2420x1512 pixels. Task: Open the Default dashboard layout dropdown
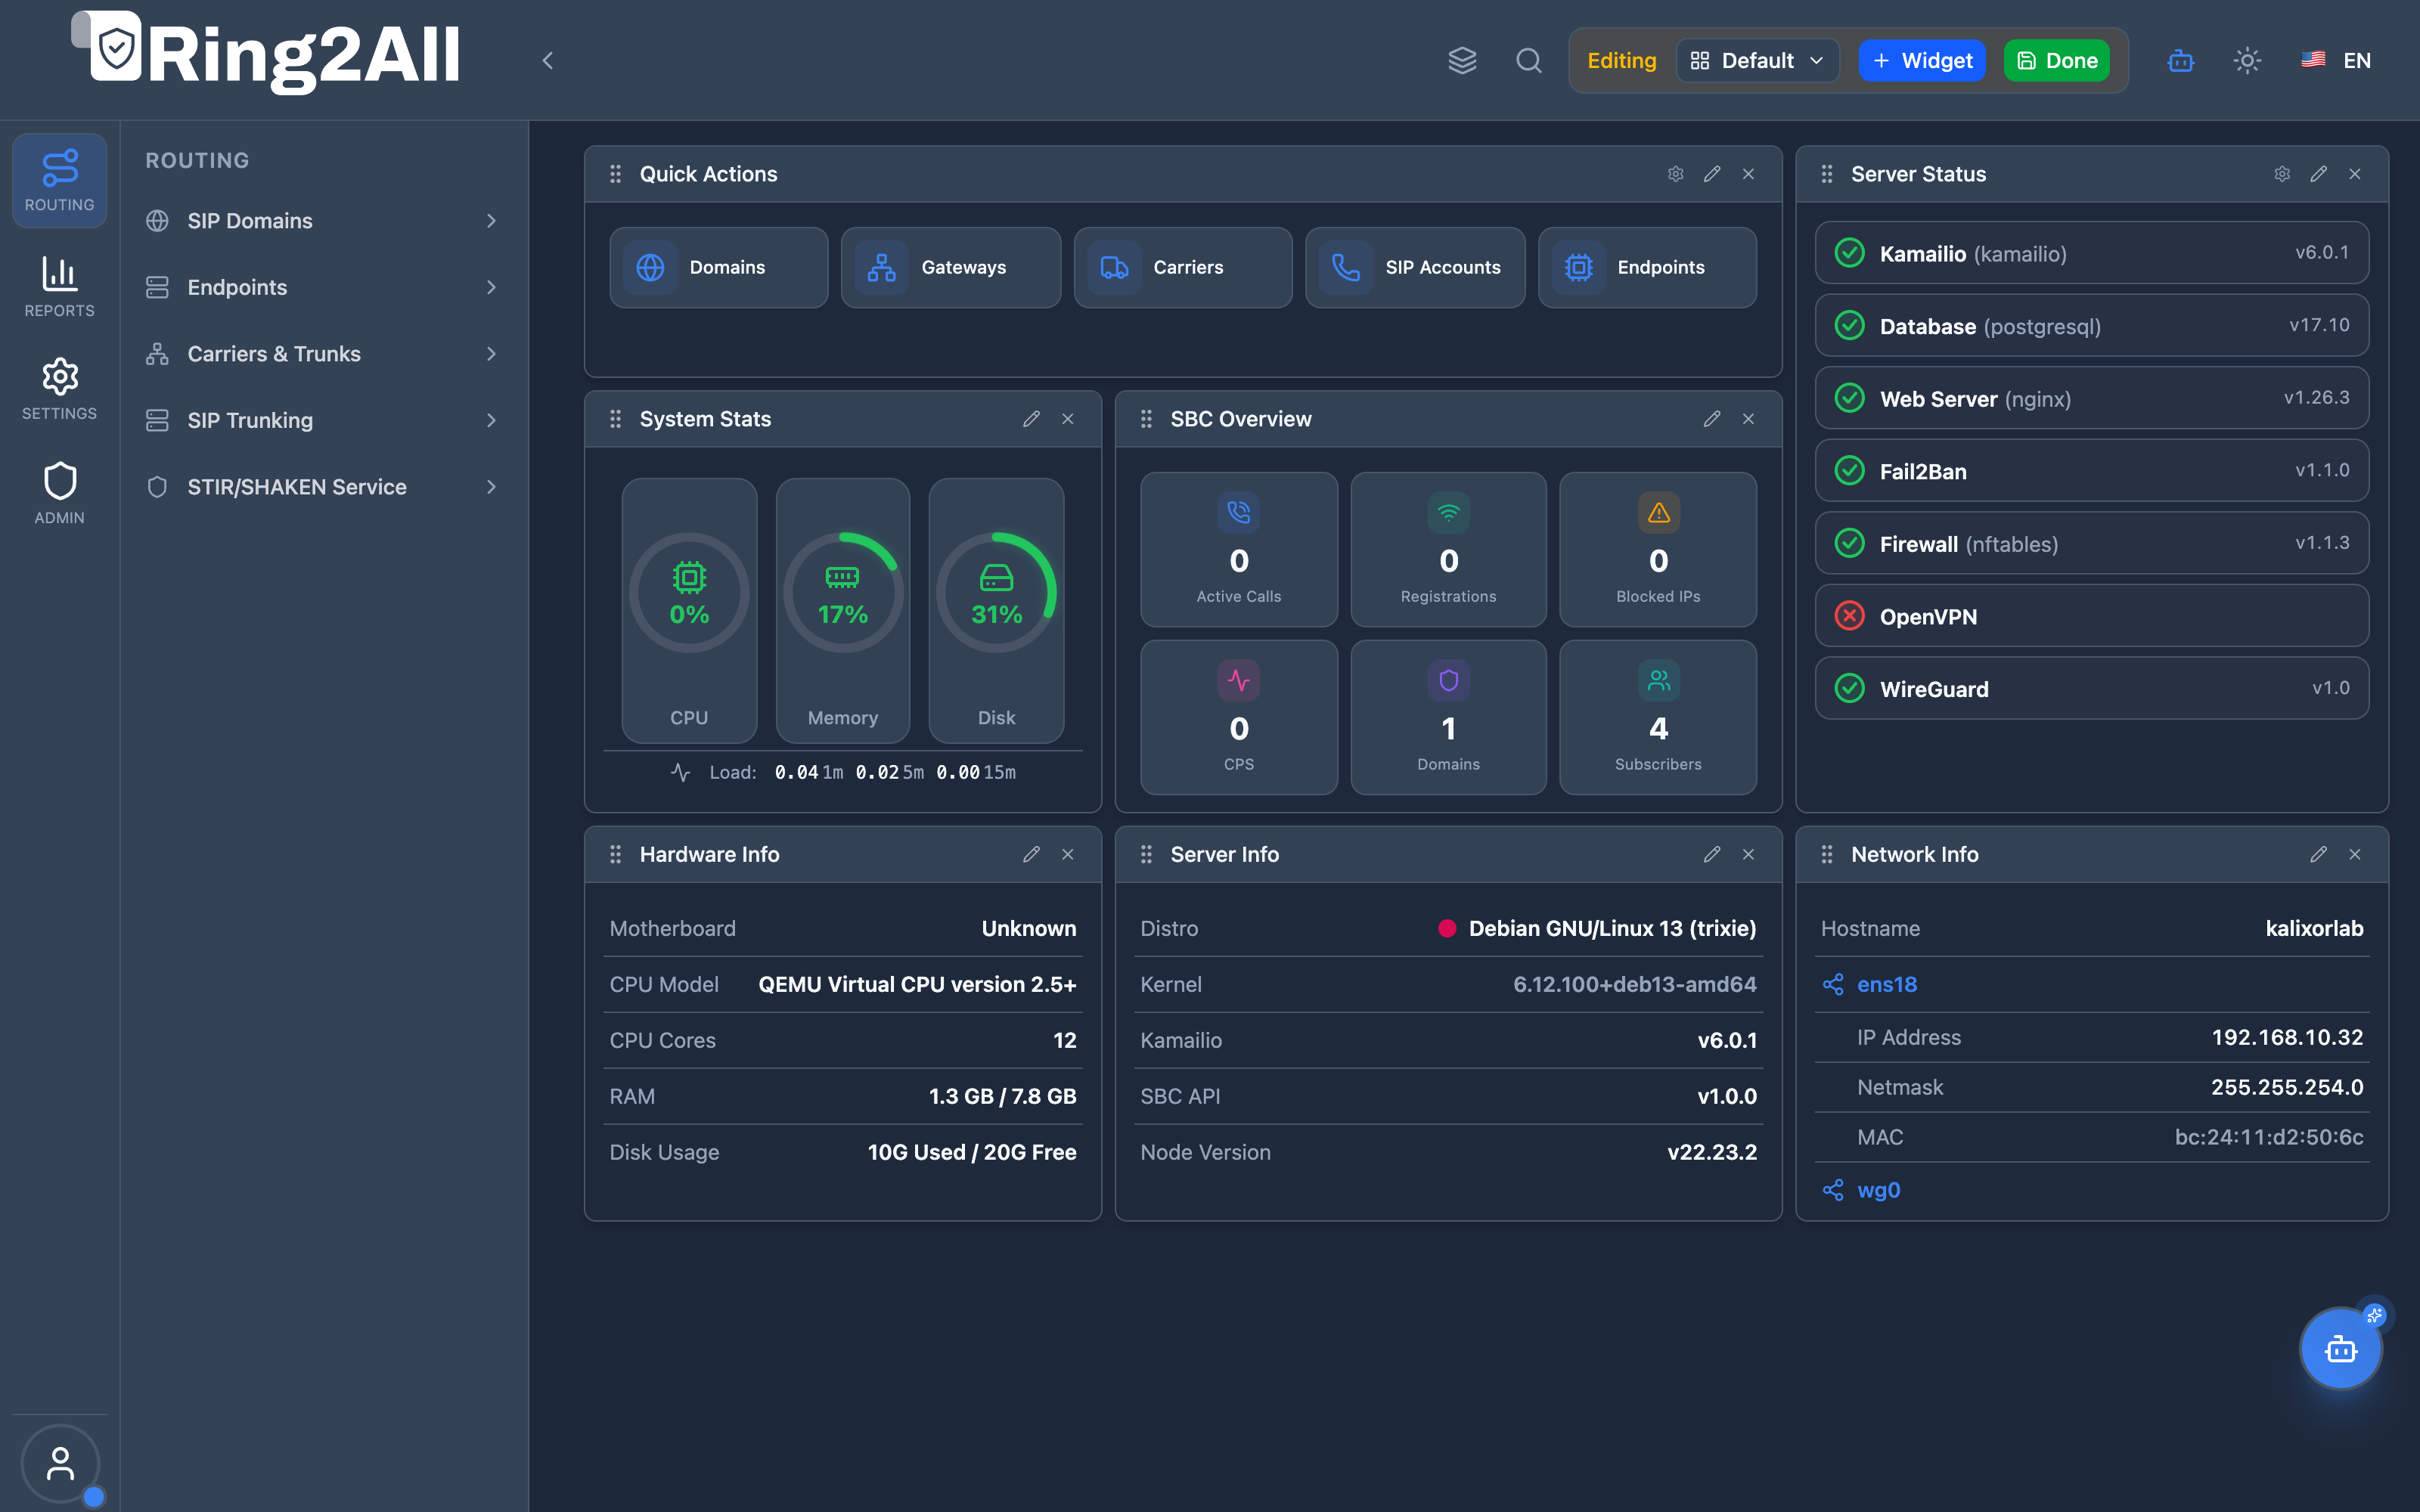pyautogui.click(x=1757, y=61)
